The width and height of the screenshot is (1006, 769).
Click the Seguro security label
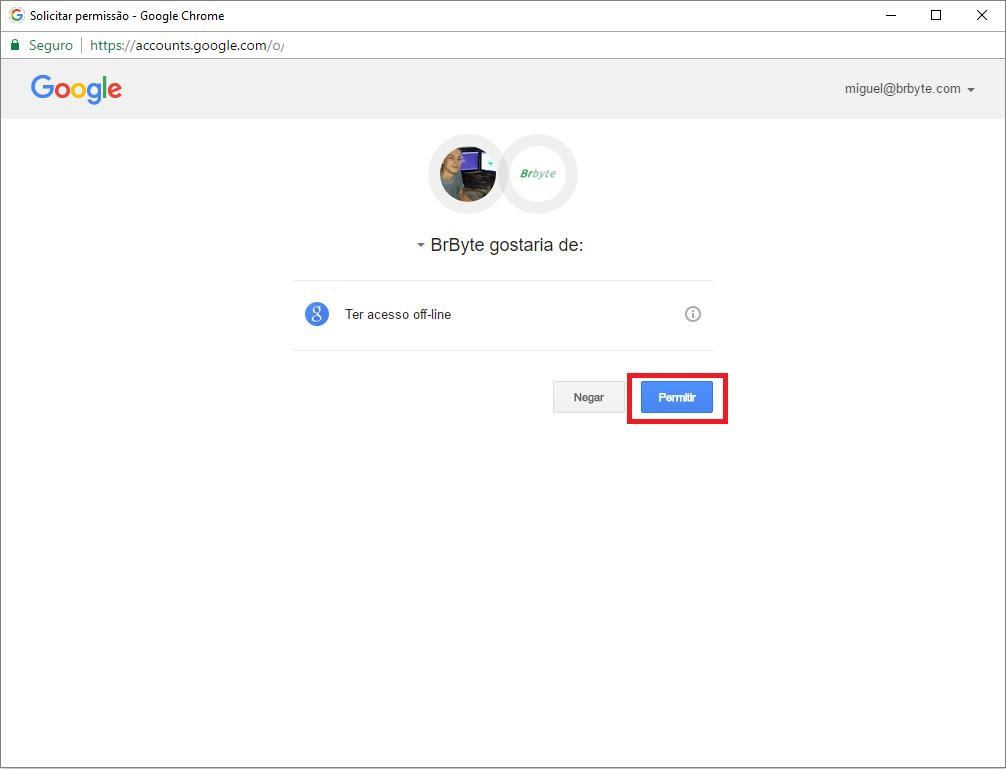pos(51,45)
